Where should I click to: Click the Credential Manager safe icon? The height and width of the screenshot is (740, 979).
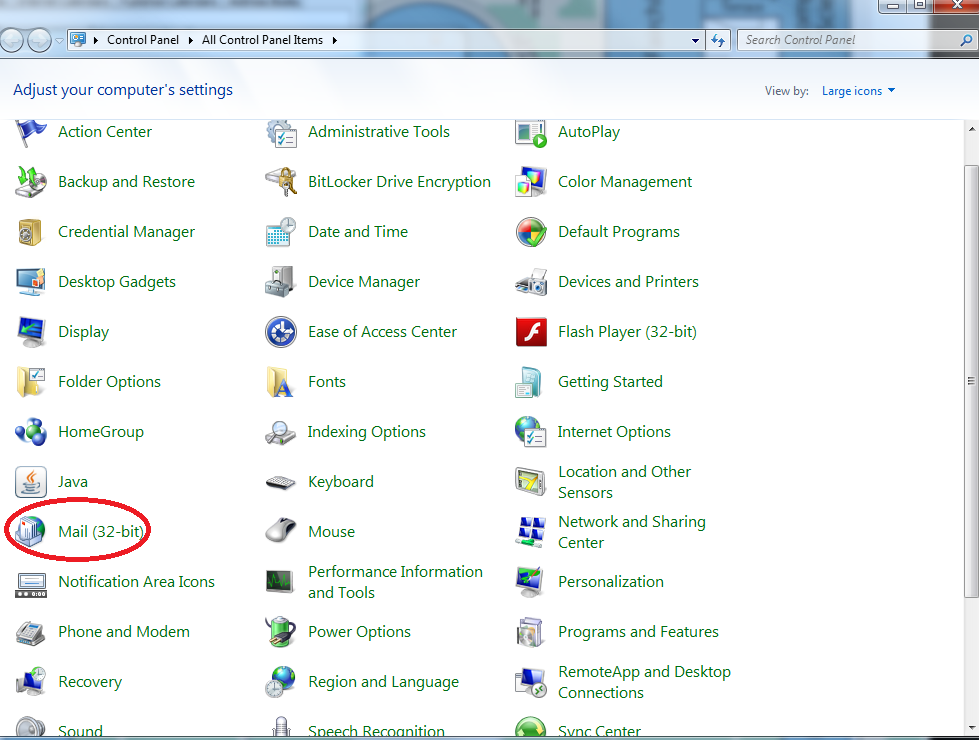tap(31, 232)
